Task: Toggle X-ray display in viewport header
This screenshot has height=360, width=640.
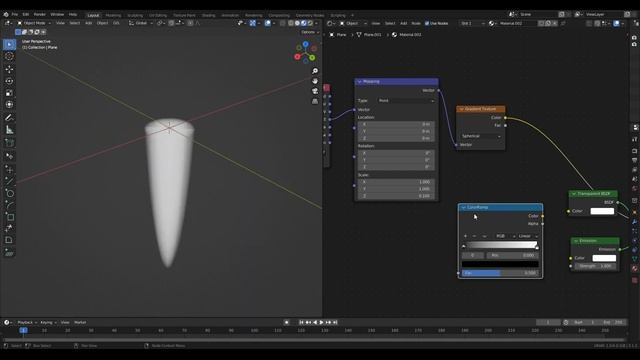Action: click(x=282, y=23)
